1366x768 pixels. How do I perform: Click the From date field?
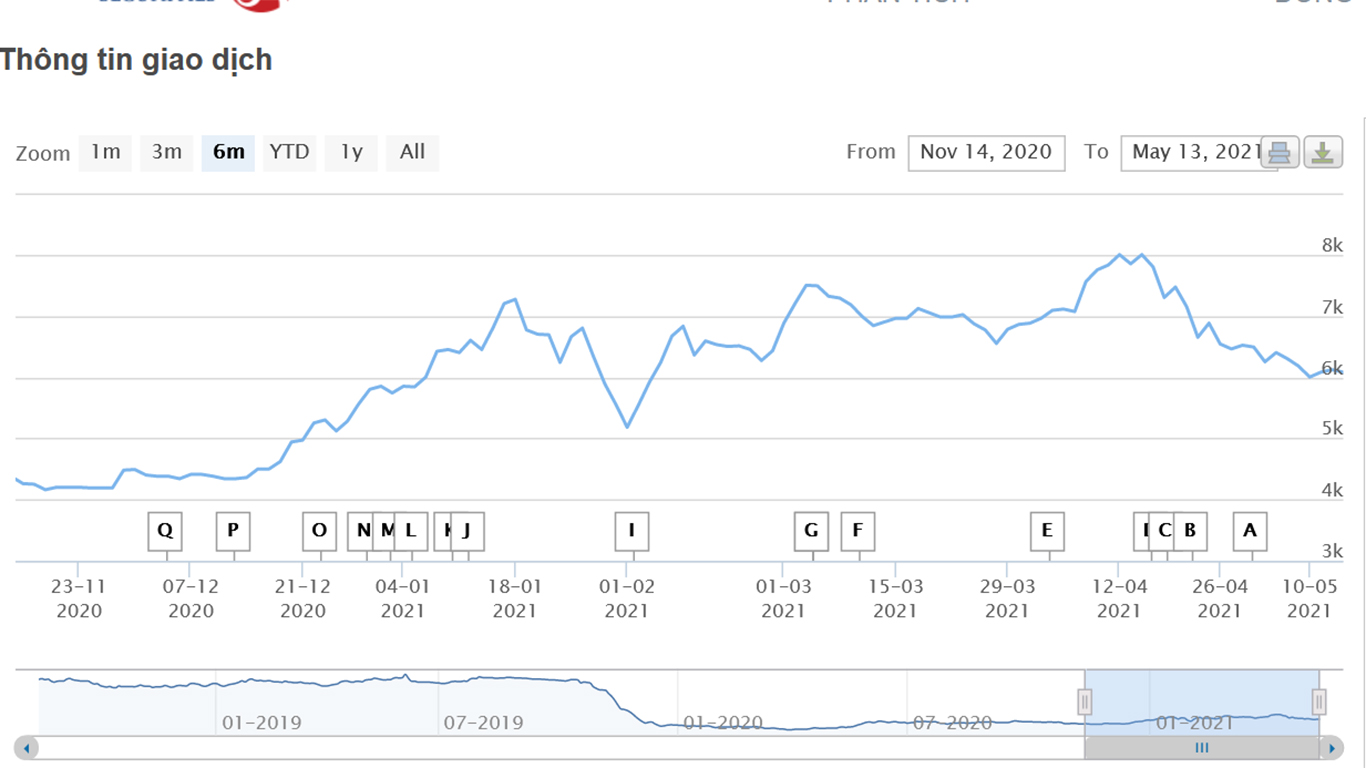pyautogui.click(x=985, y=153)
